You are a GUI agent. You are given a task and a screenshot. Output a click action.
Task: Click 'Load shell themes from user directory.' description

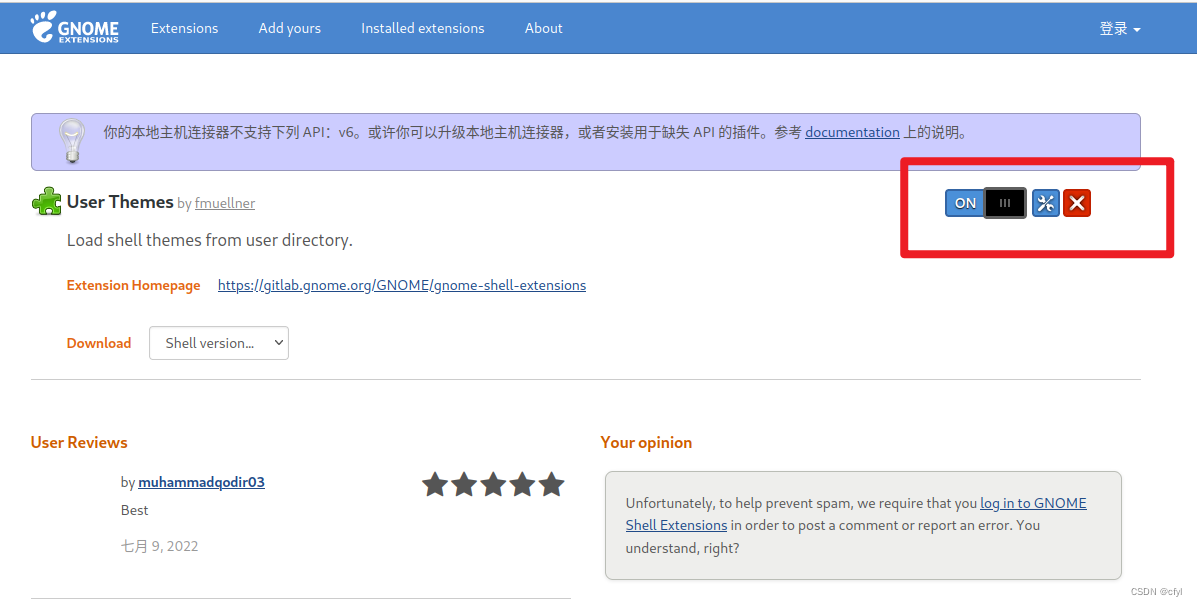210,240
